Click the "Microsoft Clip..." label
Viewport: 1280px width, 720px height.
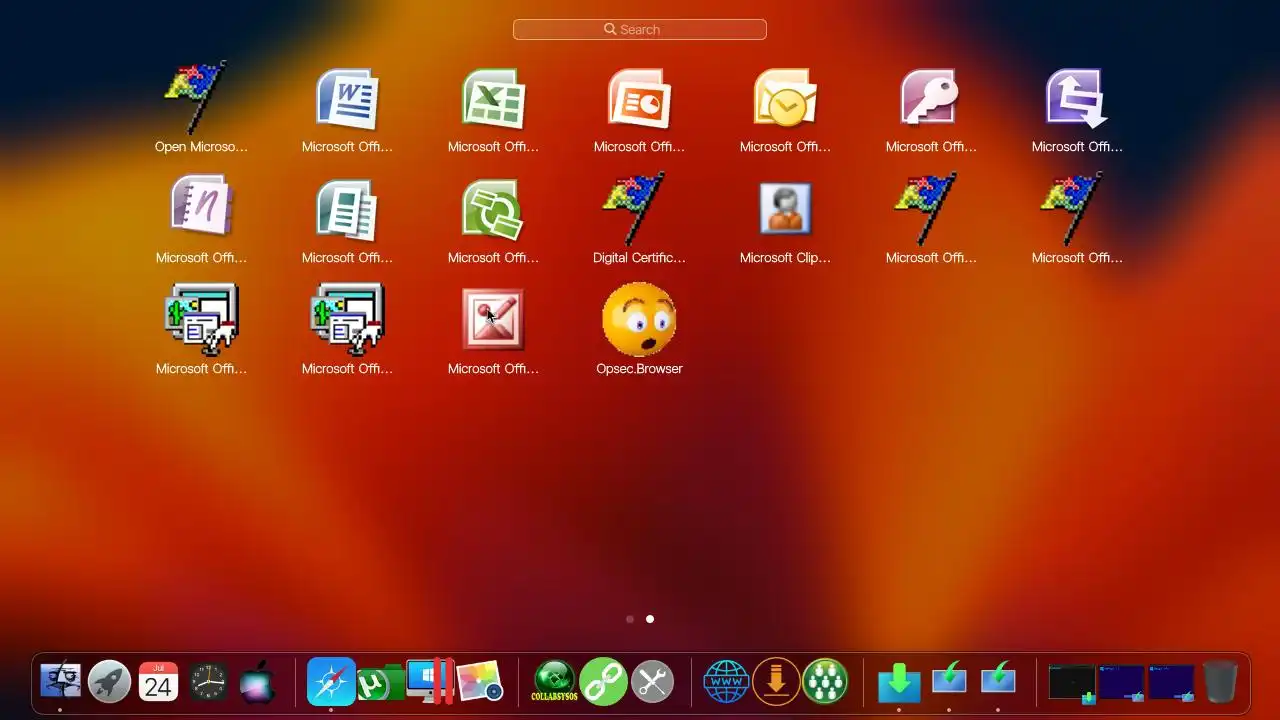[785, 258]
